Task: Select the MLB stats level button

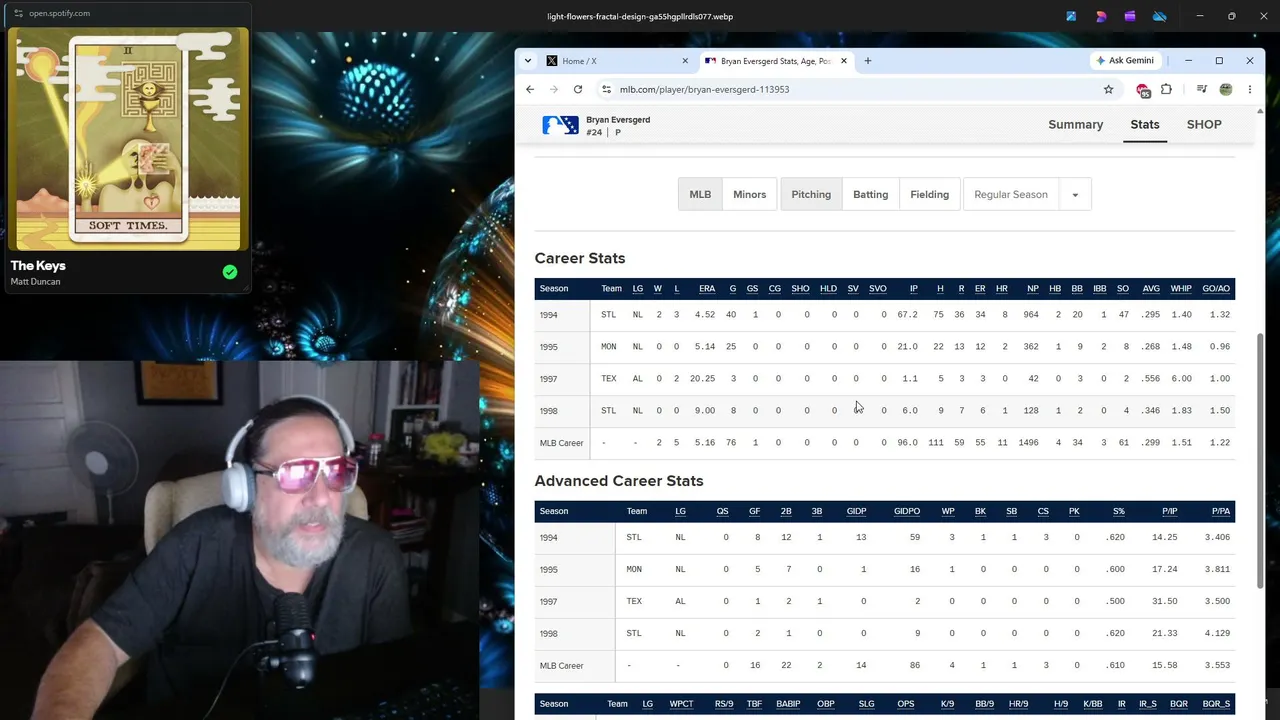Action: (700, 194)
